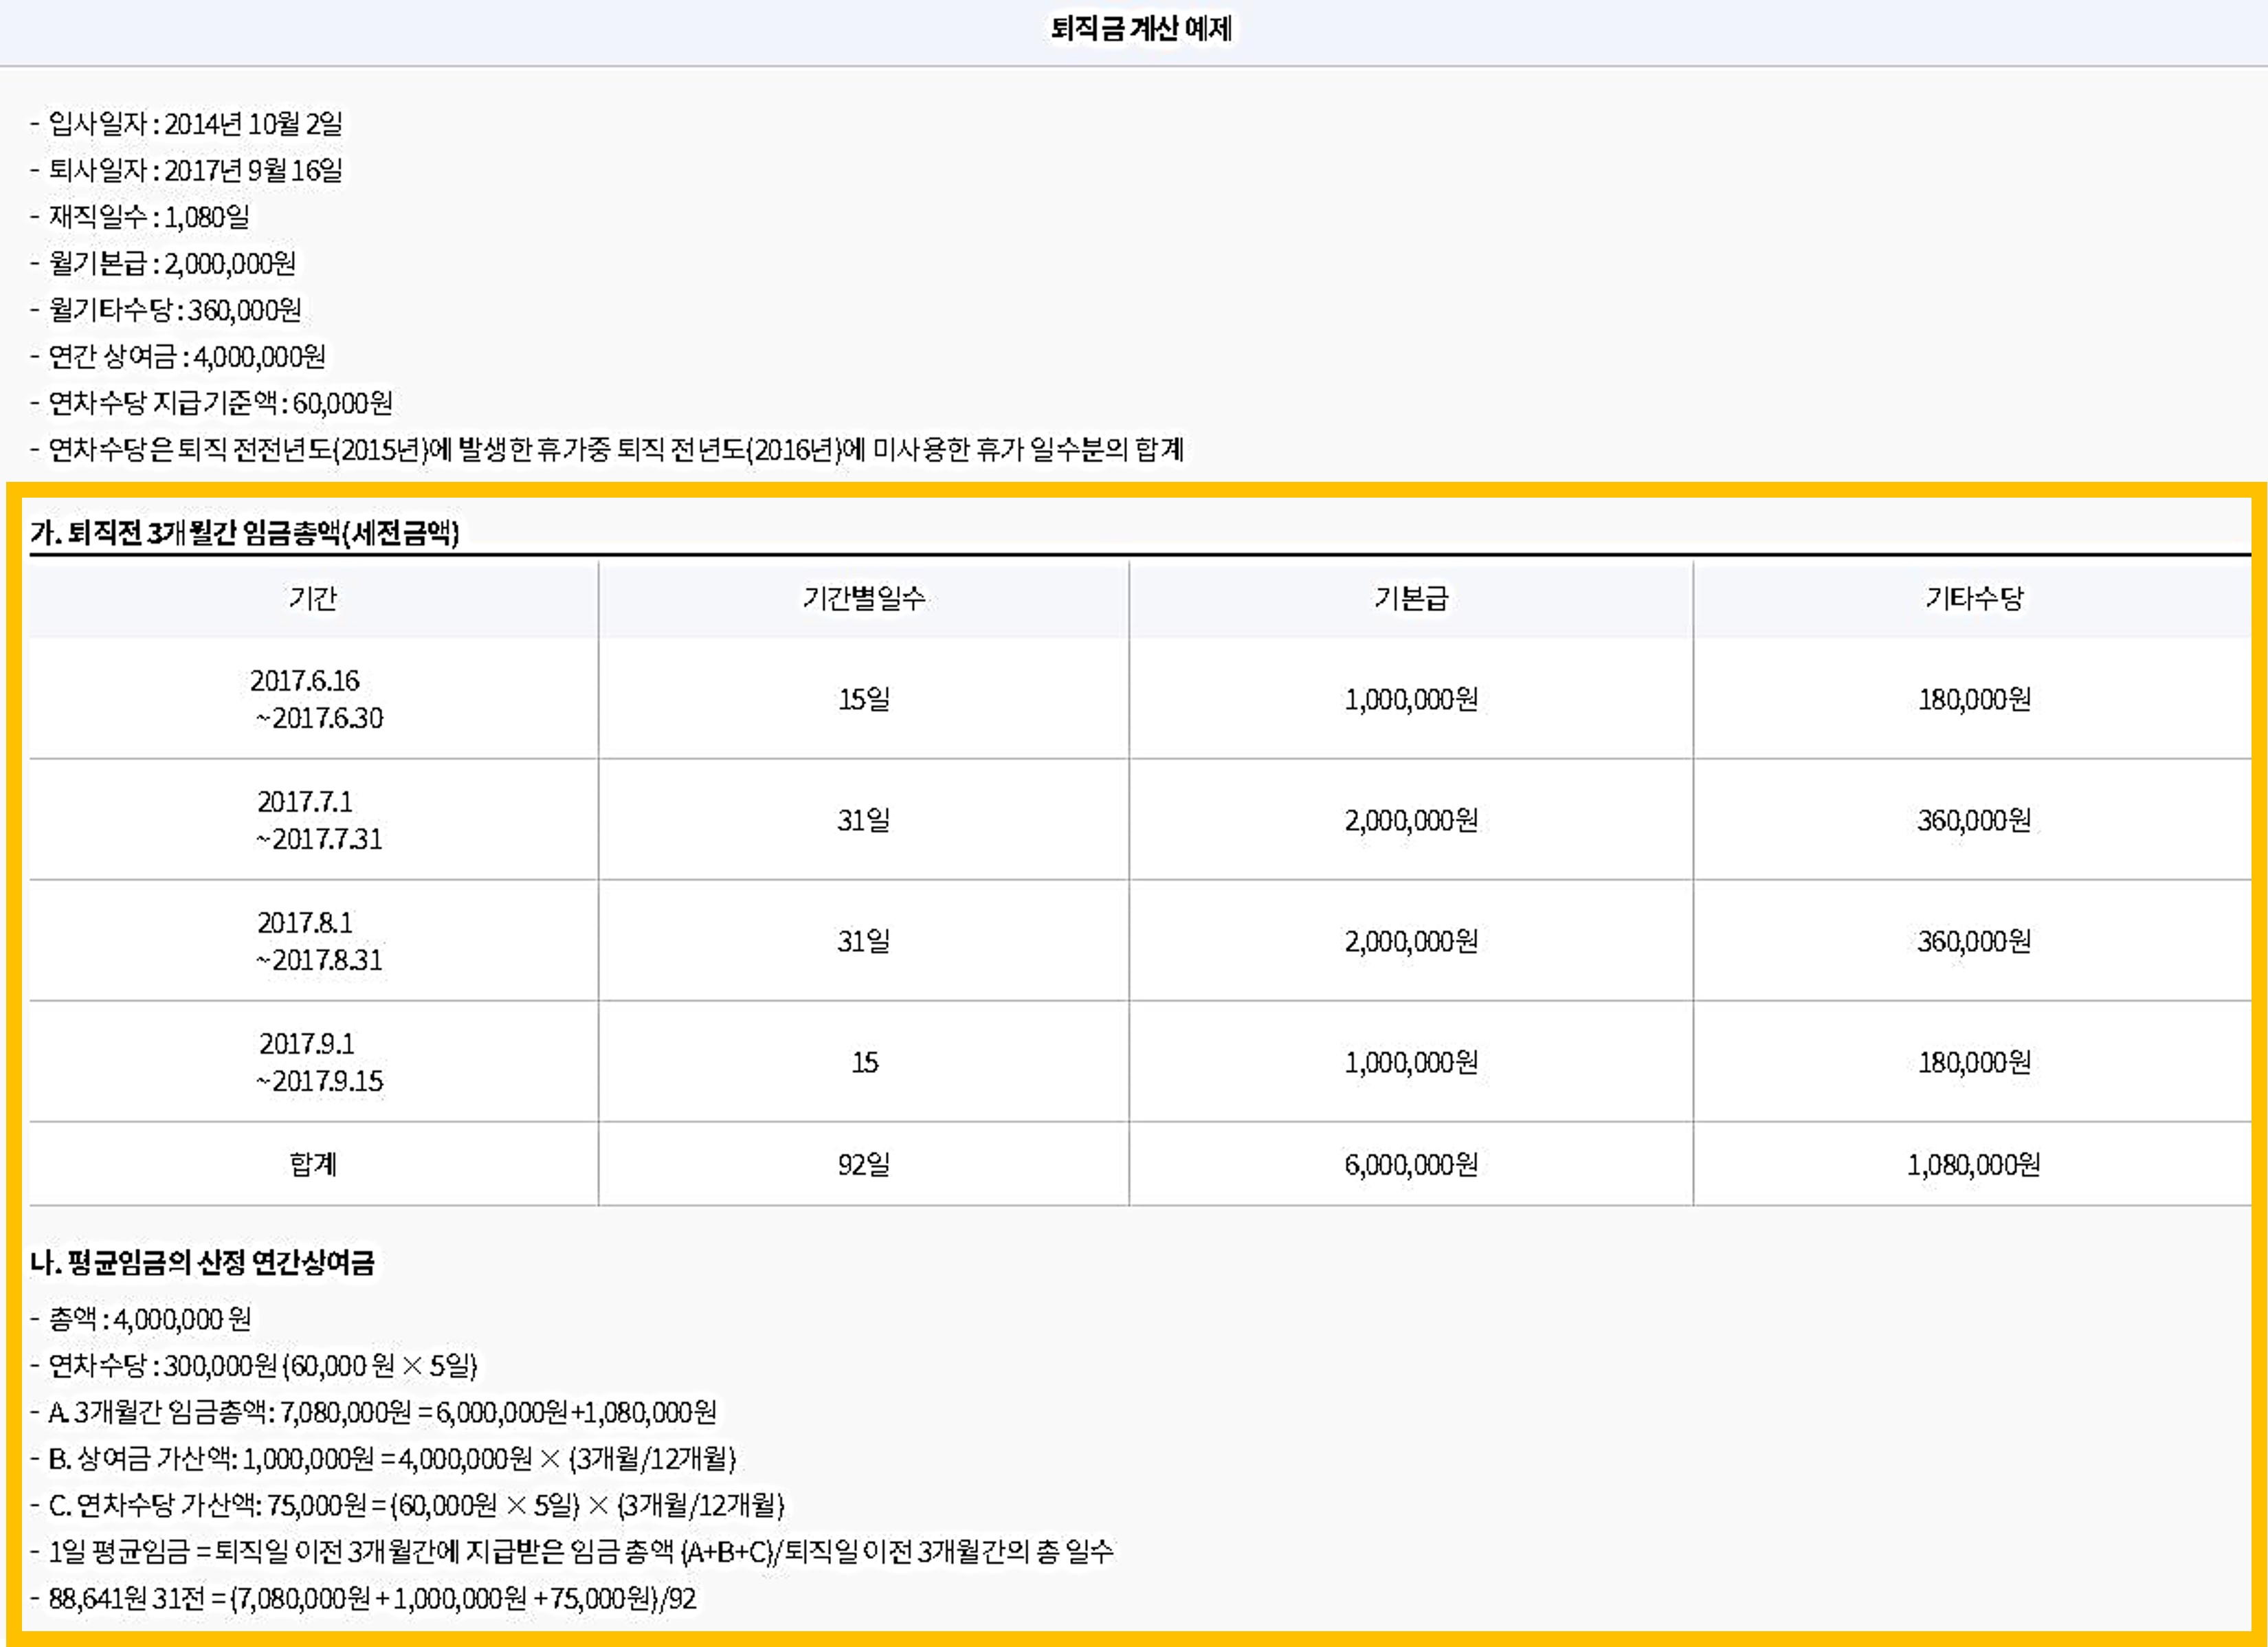Click 360,000원 in the 2017.7.1 row
The image size is (2268, 1647).
click(x=1974, y=820)
